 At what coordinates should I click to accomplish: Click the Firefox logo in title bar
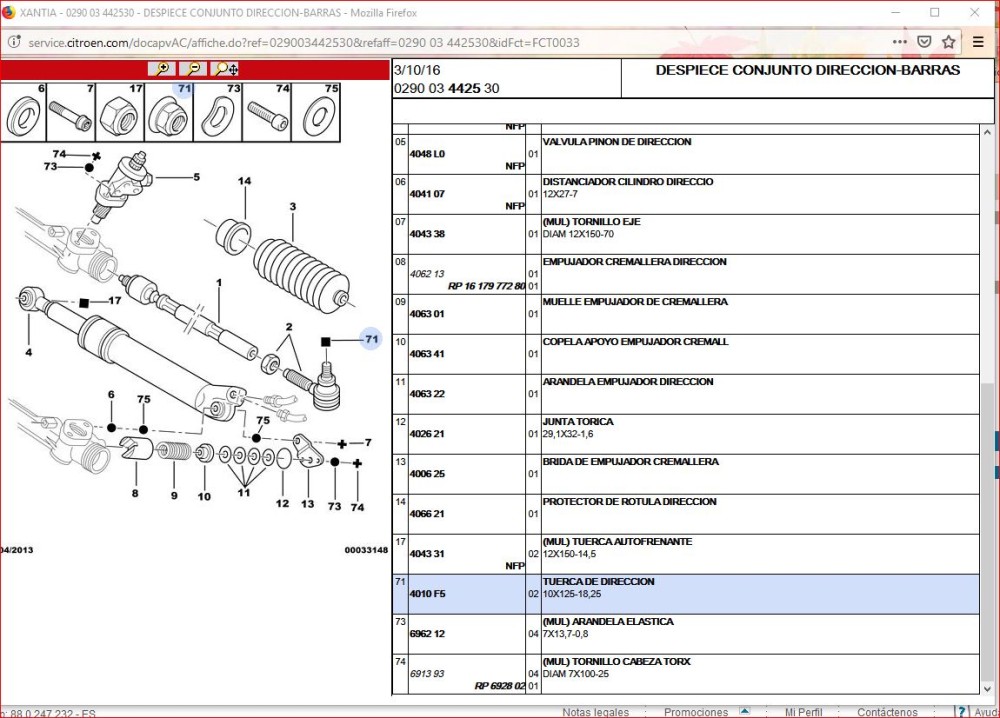point(8,12)
